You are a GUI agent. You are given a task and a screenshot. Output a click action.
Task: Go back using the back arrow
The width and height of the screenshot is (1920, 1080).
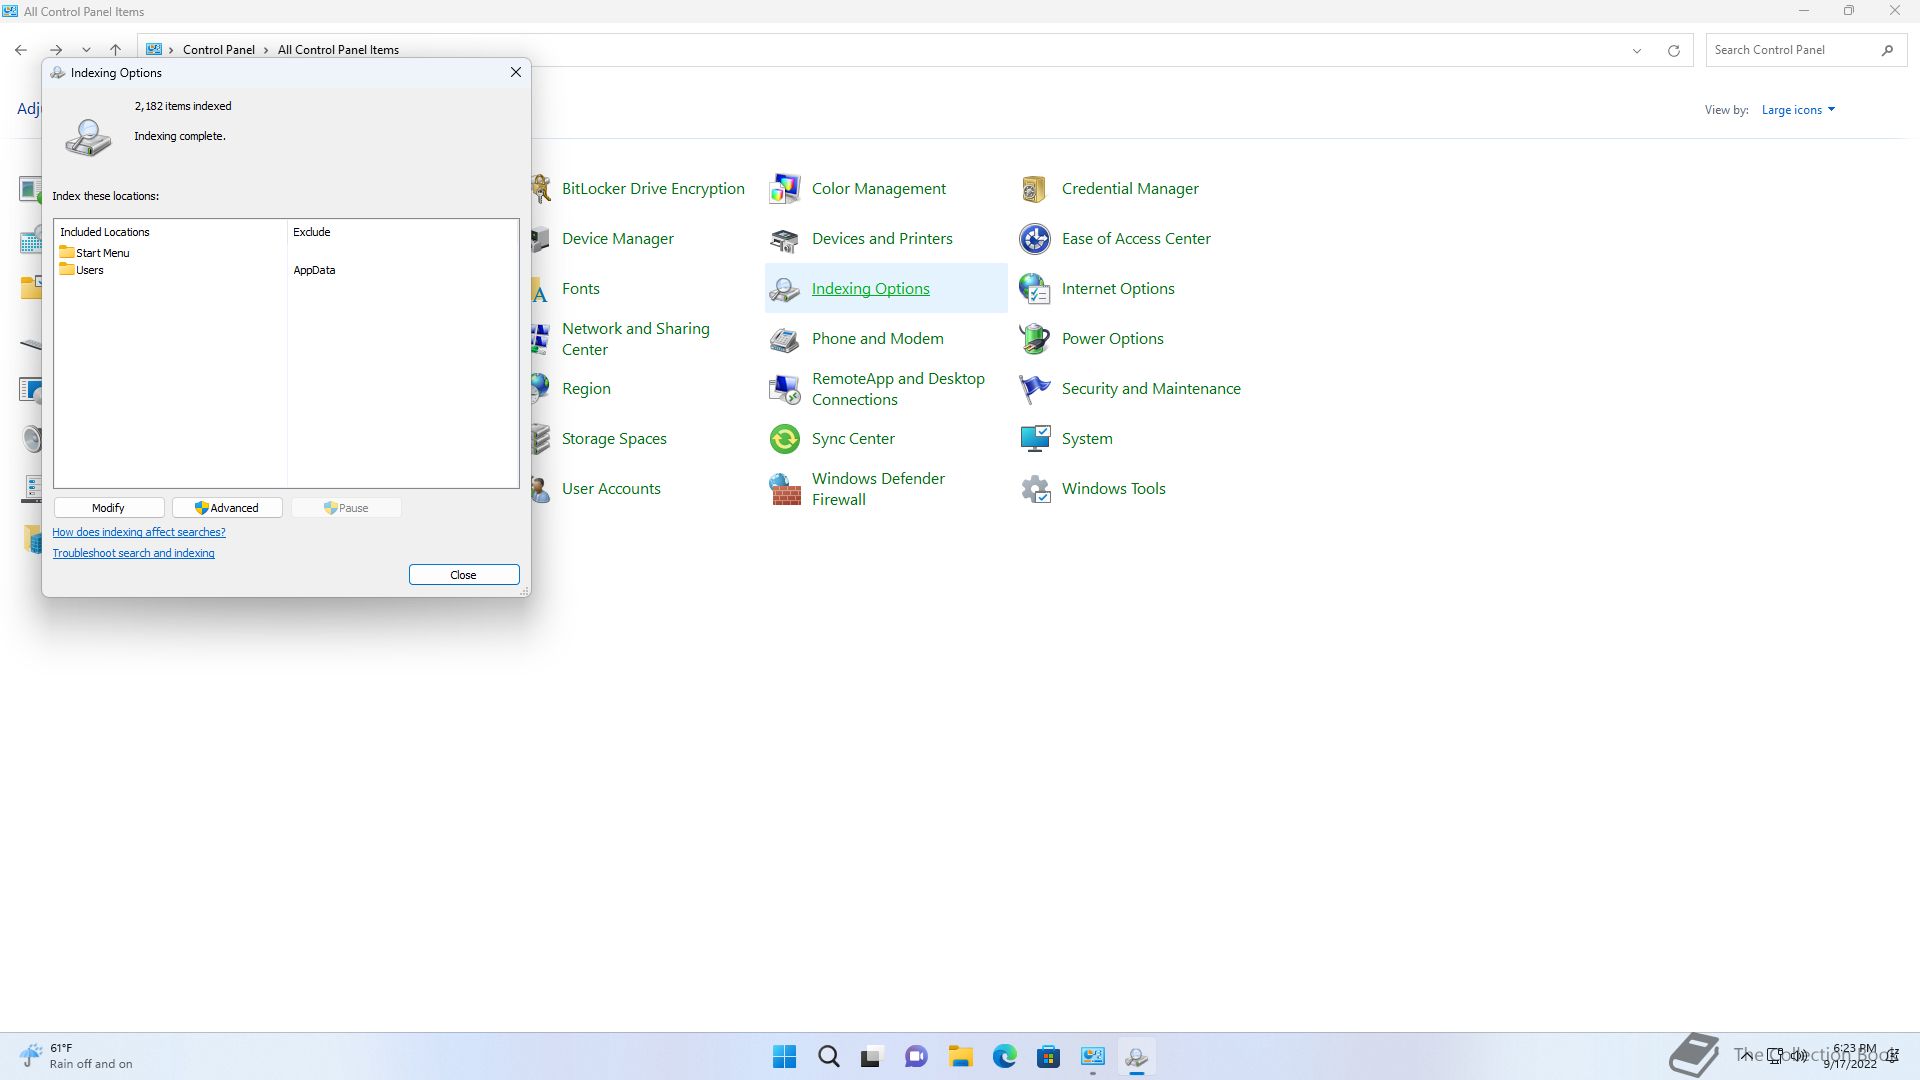click(21, 50)
